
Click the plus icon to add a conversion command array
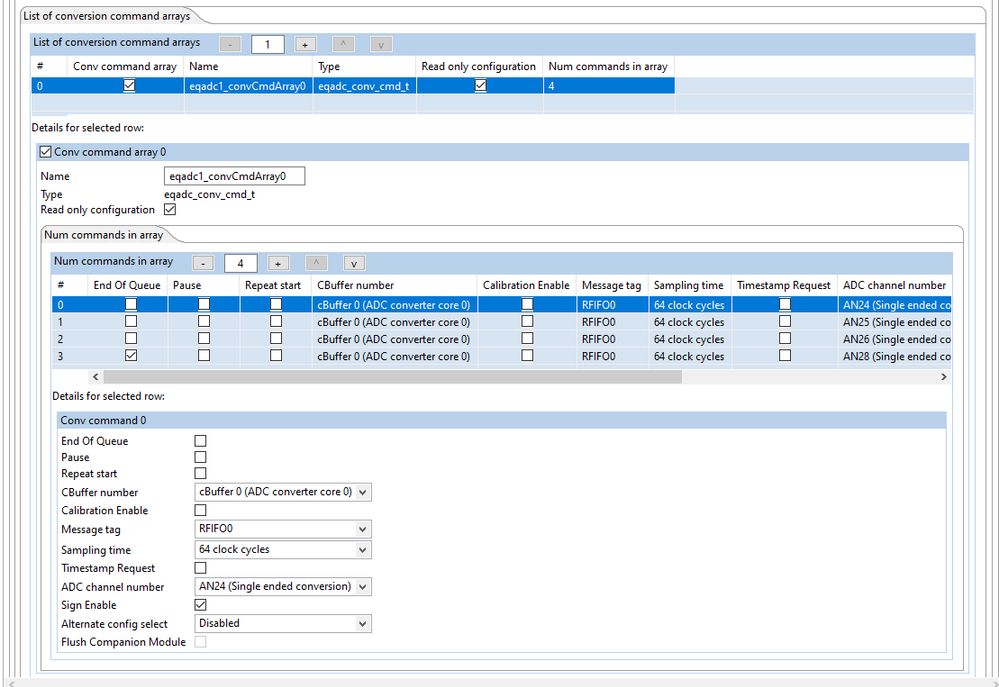click(306, 44)
